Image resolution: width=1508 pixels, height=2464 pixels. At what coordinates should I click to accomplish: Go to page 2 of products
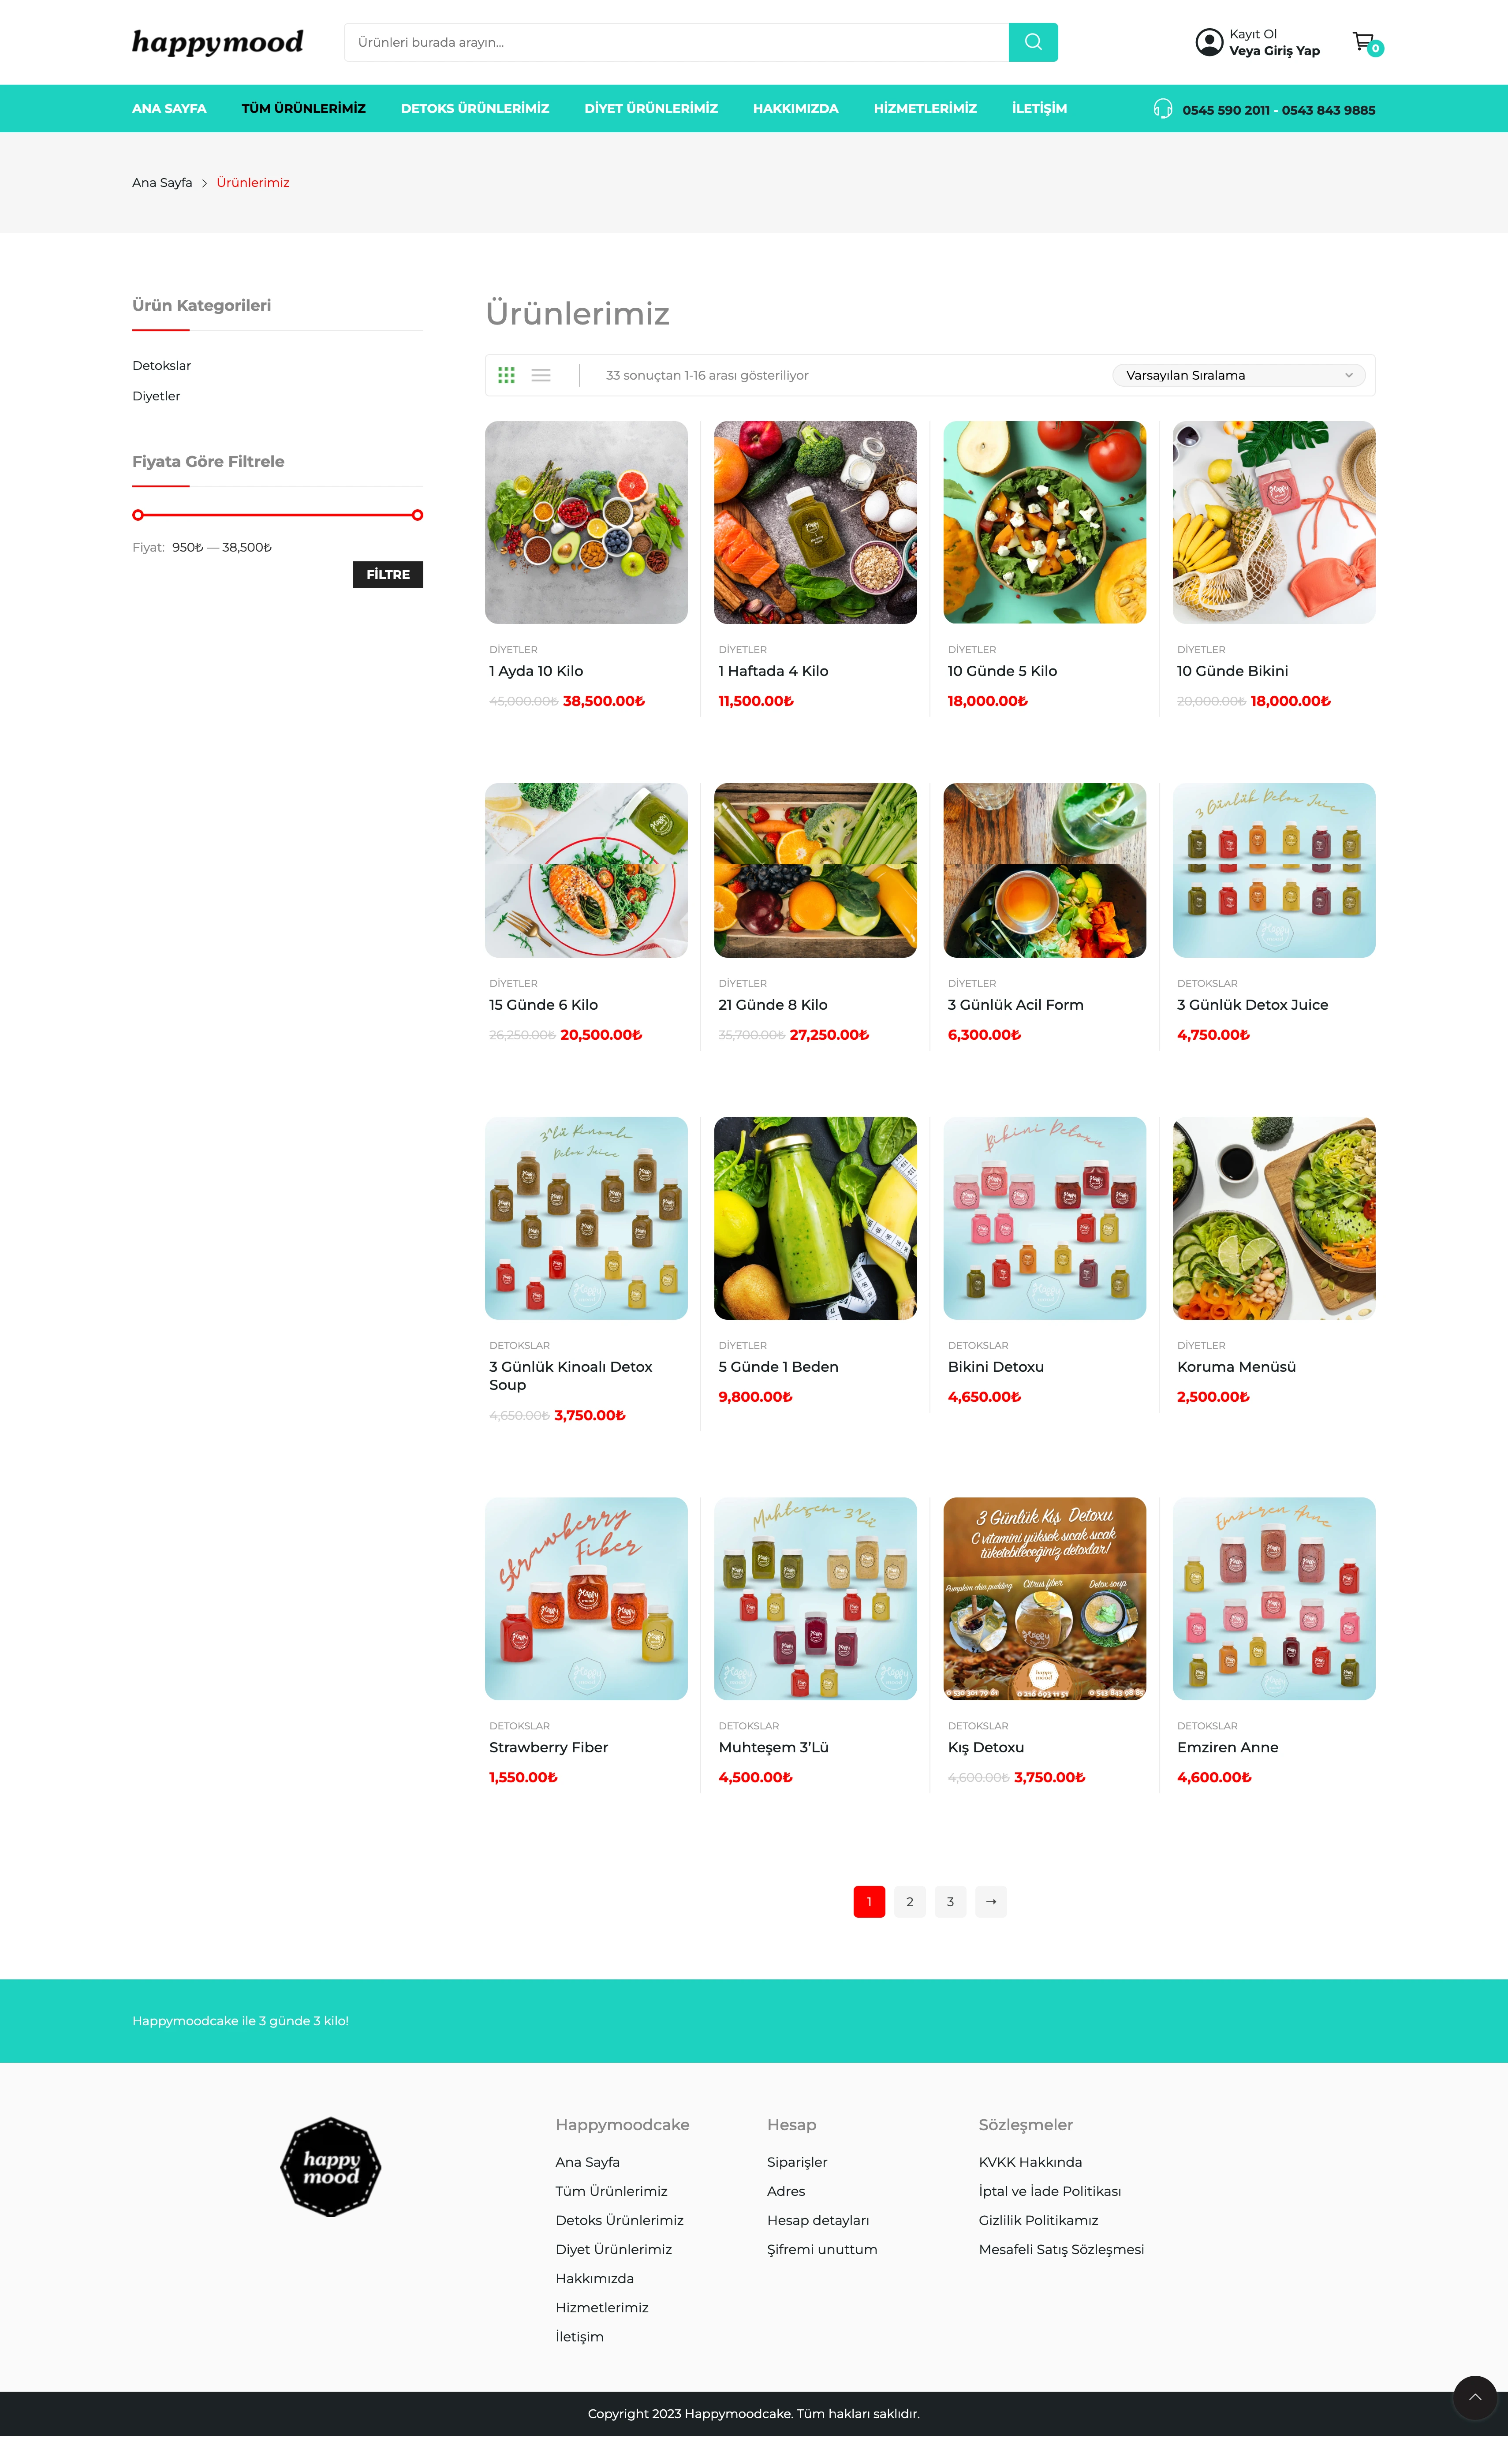click(909, 1901)
